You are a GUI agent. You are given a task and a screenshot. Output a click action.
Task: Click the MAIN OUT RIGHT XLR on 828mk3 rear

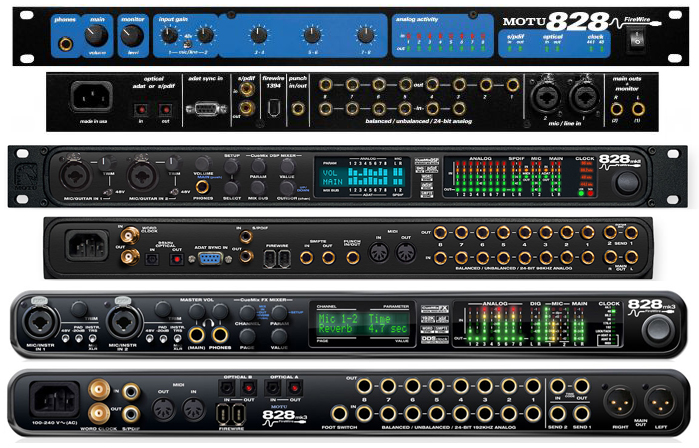tap(619, 403)
